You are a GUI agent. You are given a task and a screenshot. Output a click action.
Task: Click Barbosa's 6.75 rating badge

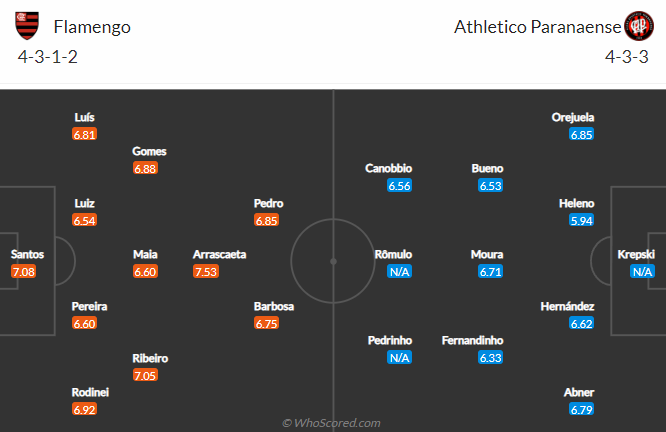[x=266, y=324]
